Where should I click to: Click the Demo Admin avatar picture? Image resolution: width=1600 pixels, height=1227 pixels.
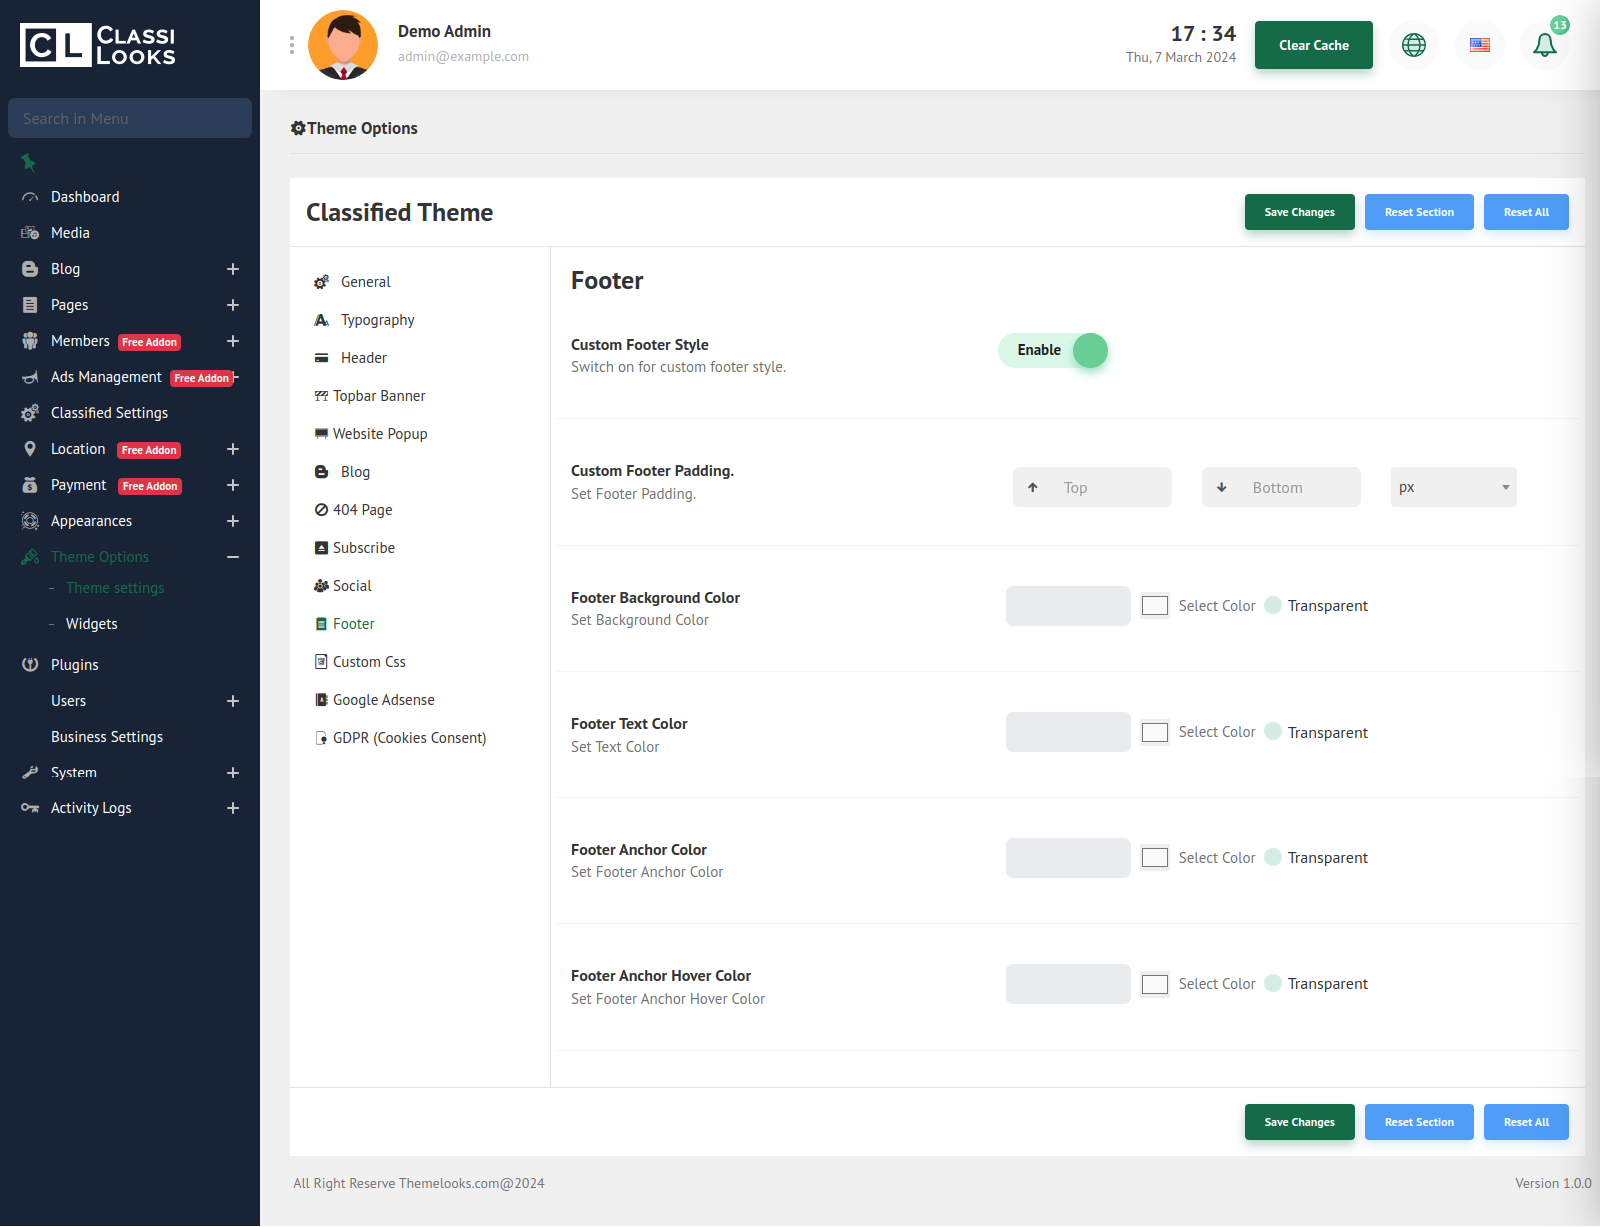click(343, 45)
